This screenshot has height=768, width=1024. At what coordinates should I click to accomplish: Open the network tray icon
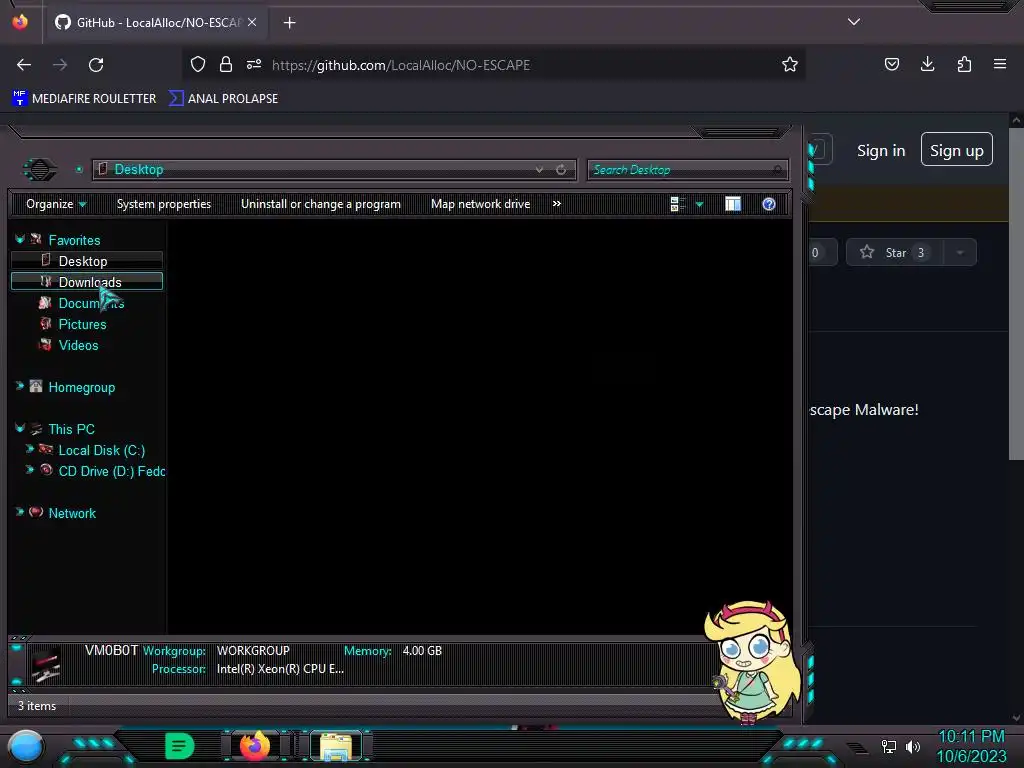(889, 746)
